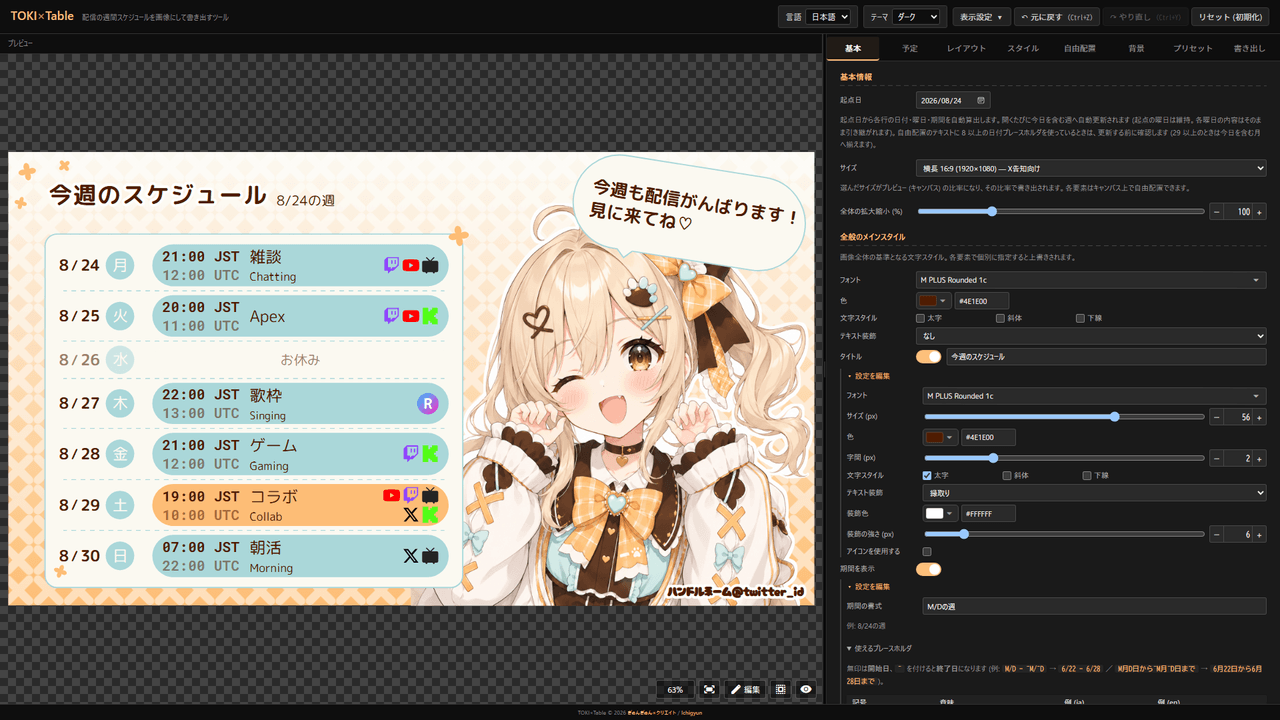Open main 色 color swatch #4E1E00
The height and width of the screenshot is (720, 1280).
(x=933, y=300)
